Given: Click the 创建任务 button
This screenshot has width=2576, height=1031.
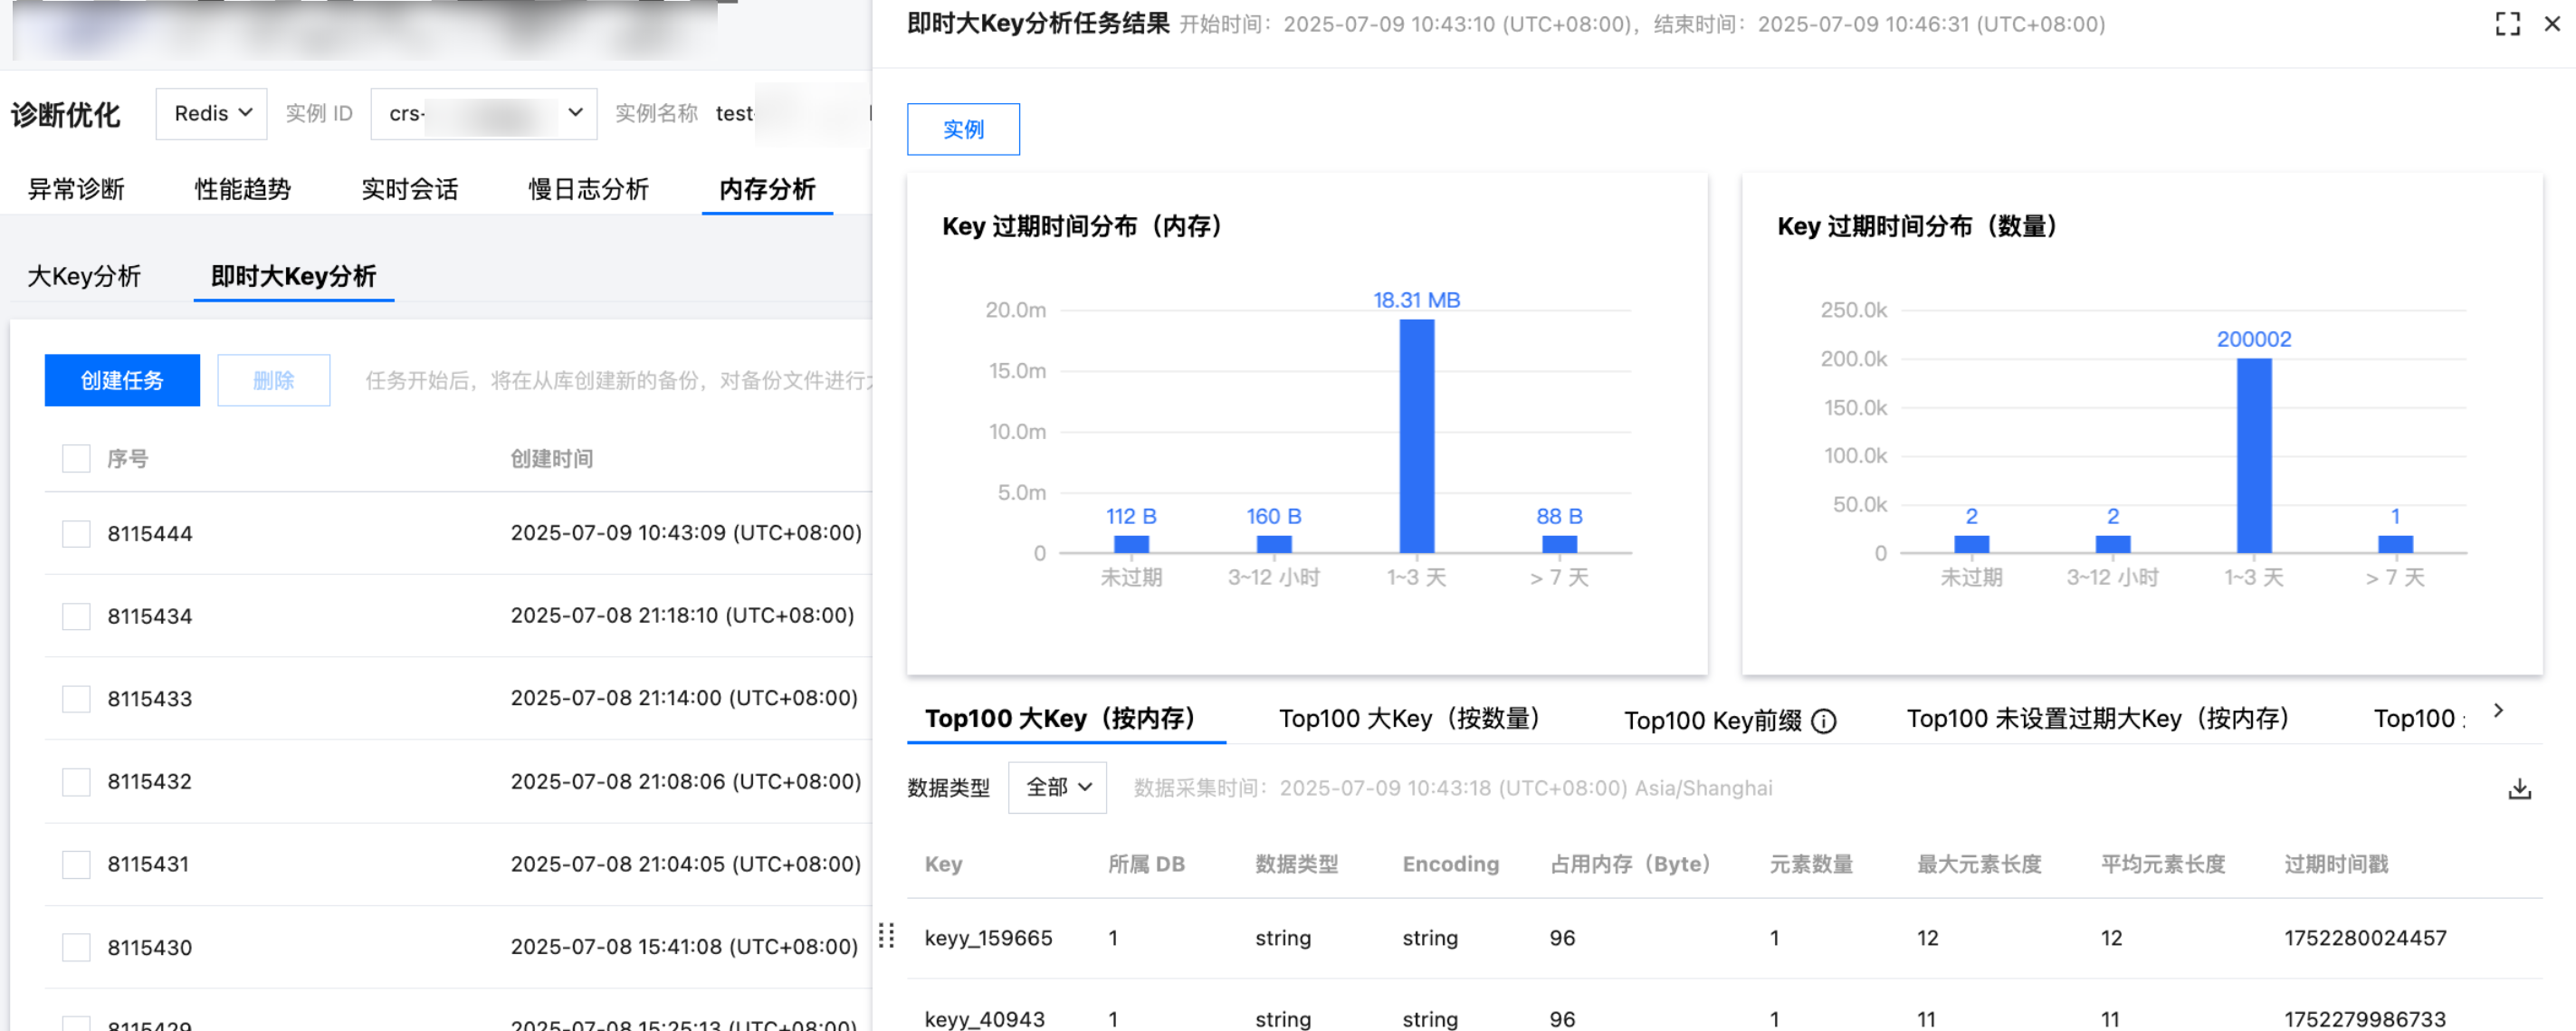Looking at the screenshot, I should click(122, 381).
